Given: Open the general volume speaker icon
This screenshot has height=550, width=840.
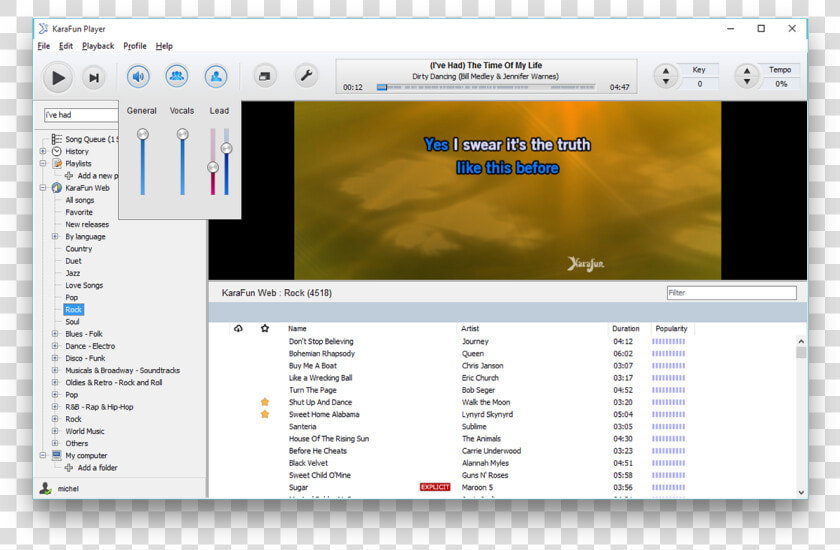Looking at the screenshot, I should (x=138, y=77).
